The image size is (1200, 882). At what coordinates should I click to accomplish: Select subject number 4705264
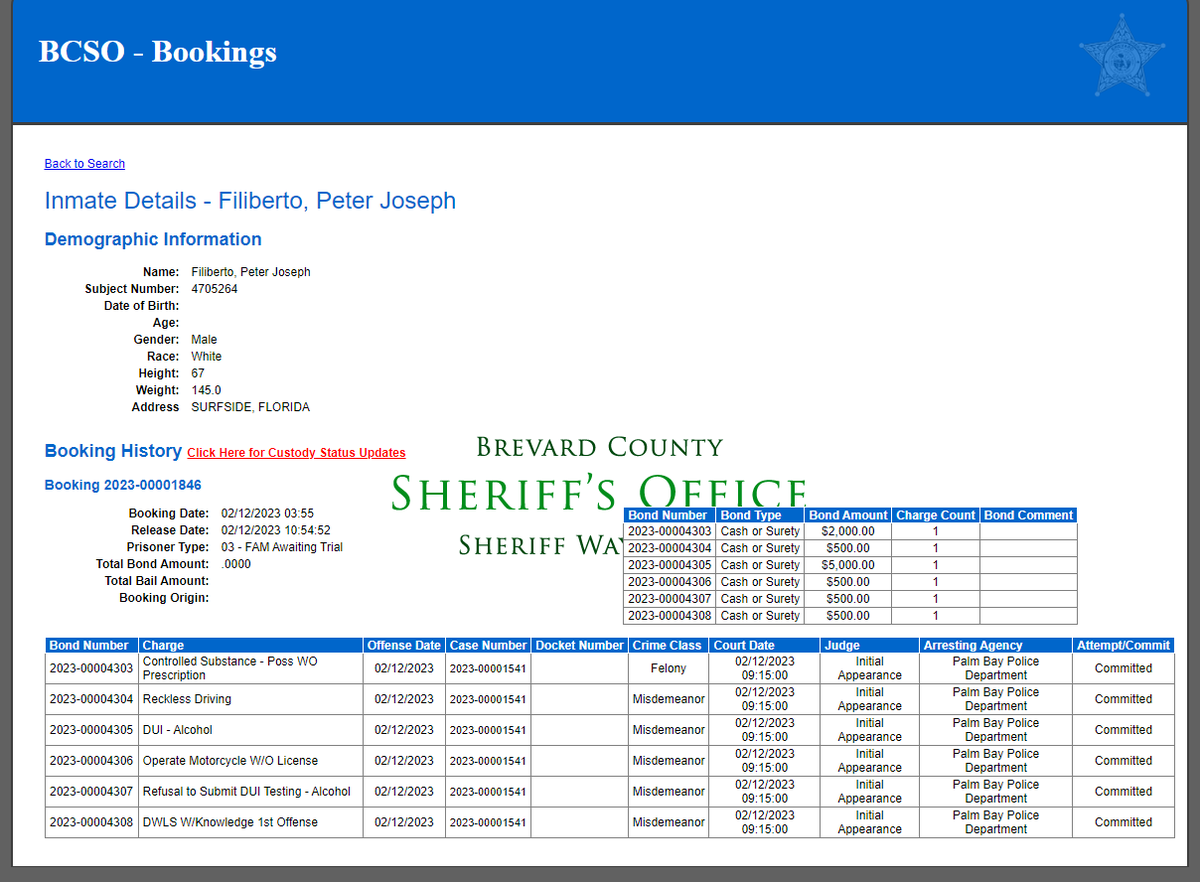point(214,289)
